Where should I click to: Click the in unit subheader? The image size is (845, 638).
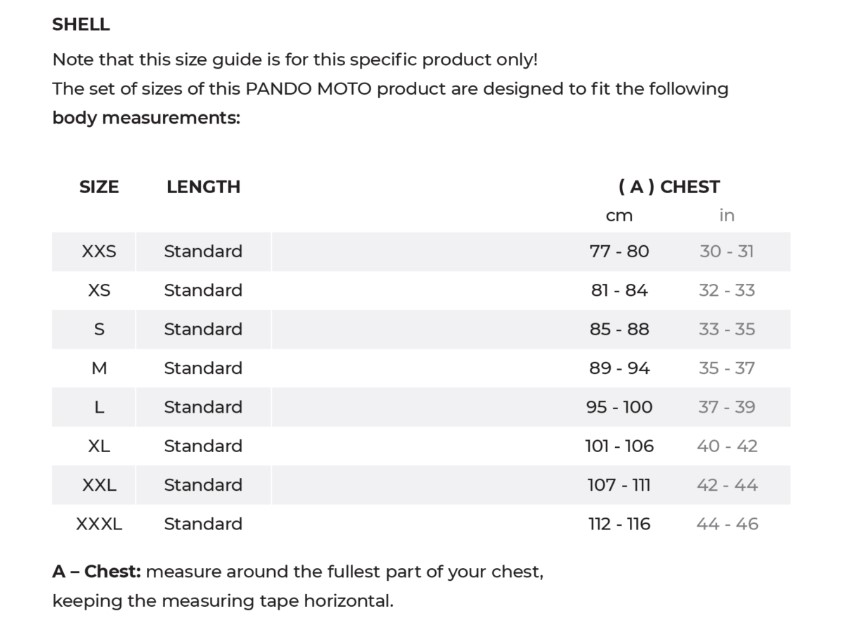[x=727, y=216]
